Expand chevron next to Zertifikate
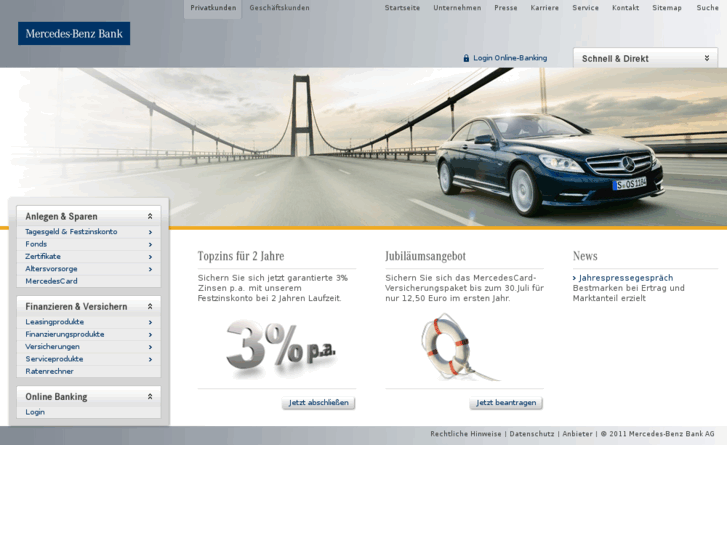727x545 pixels. (150, 257)
